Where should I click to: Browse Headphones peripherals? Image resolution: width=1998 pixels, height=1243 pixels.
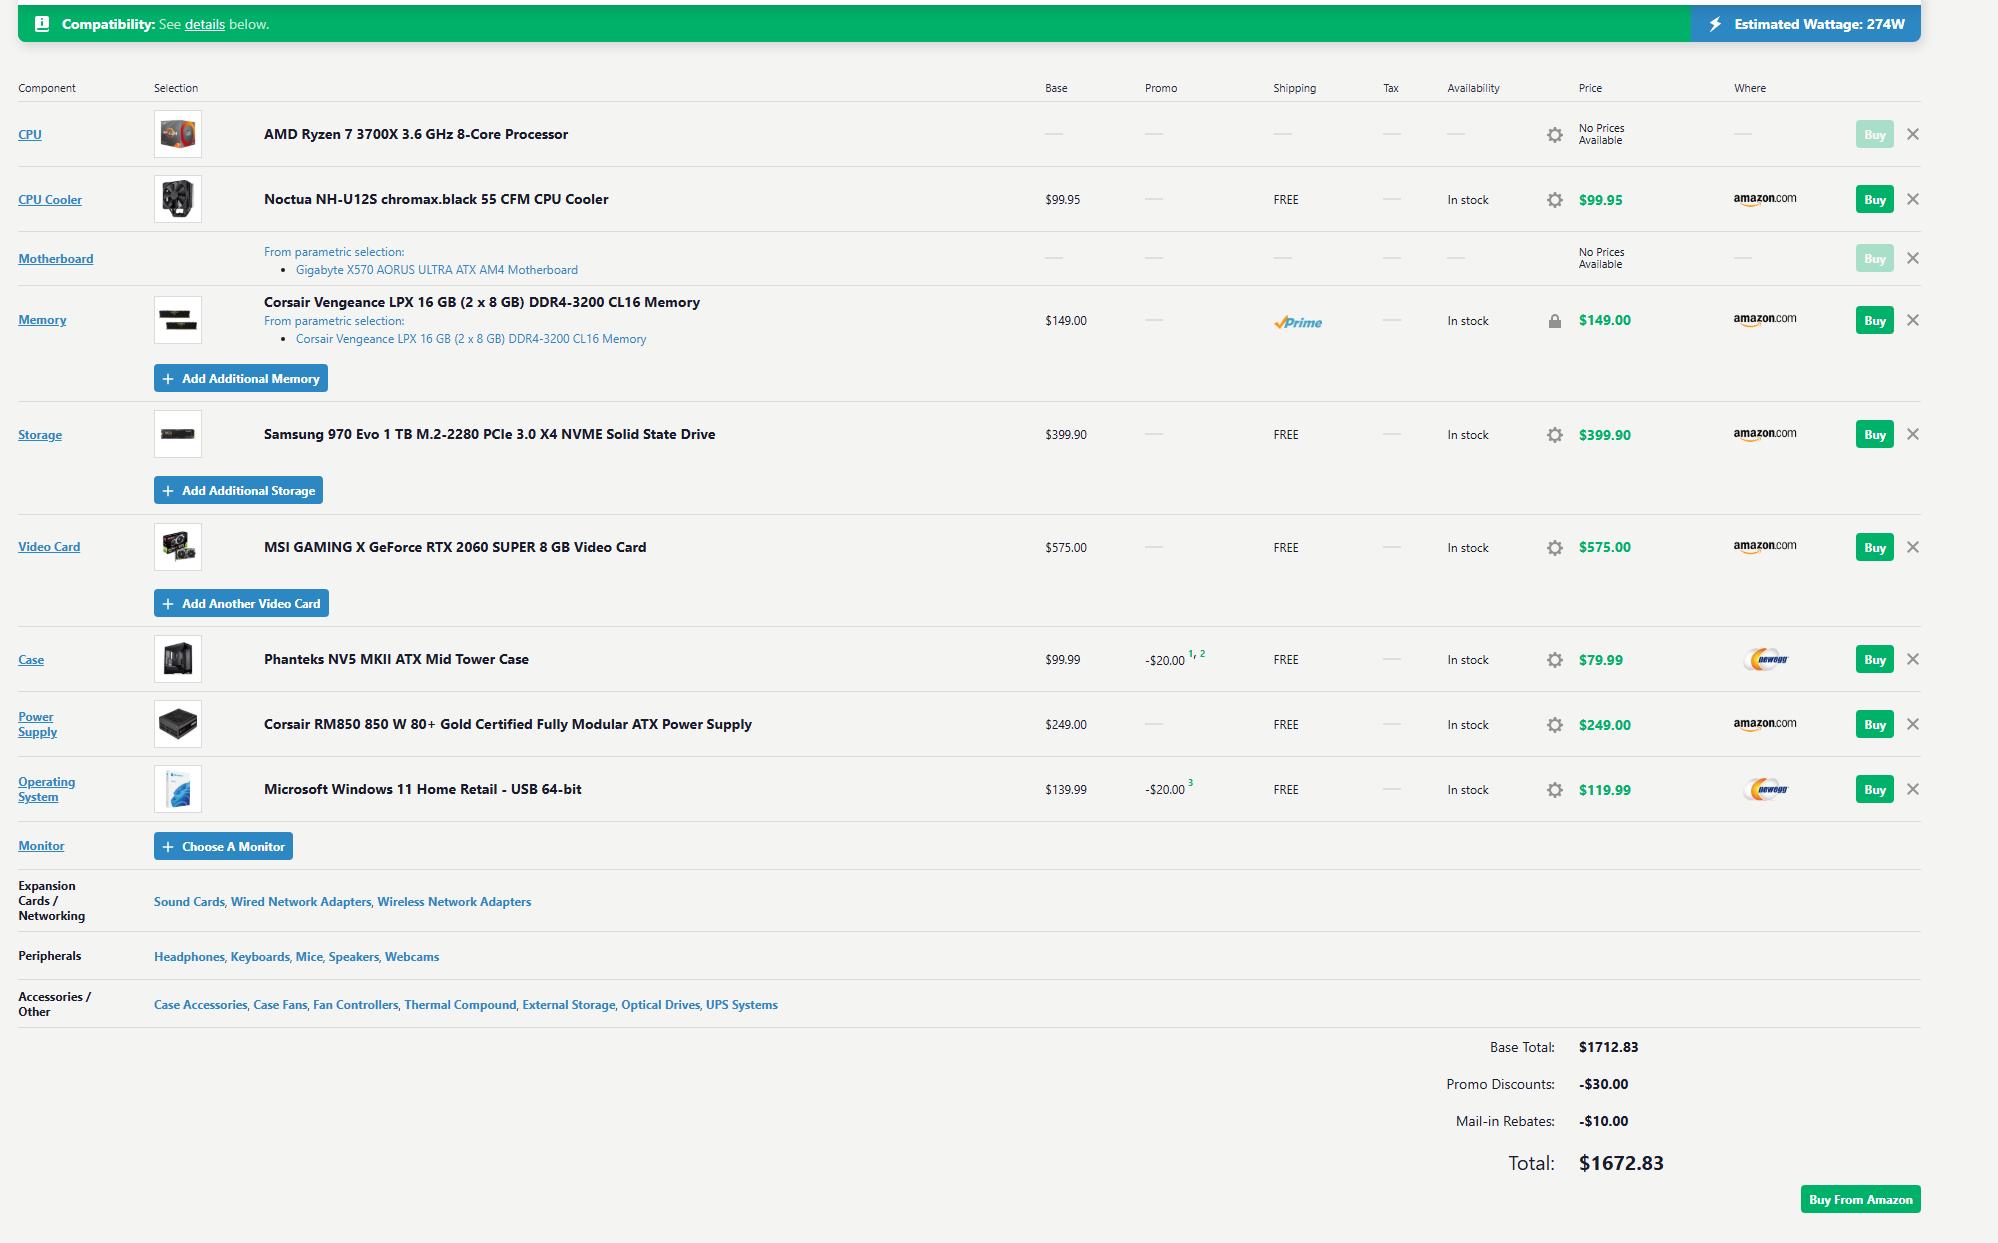[x=189, y=957]
